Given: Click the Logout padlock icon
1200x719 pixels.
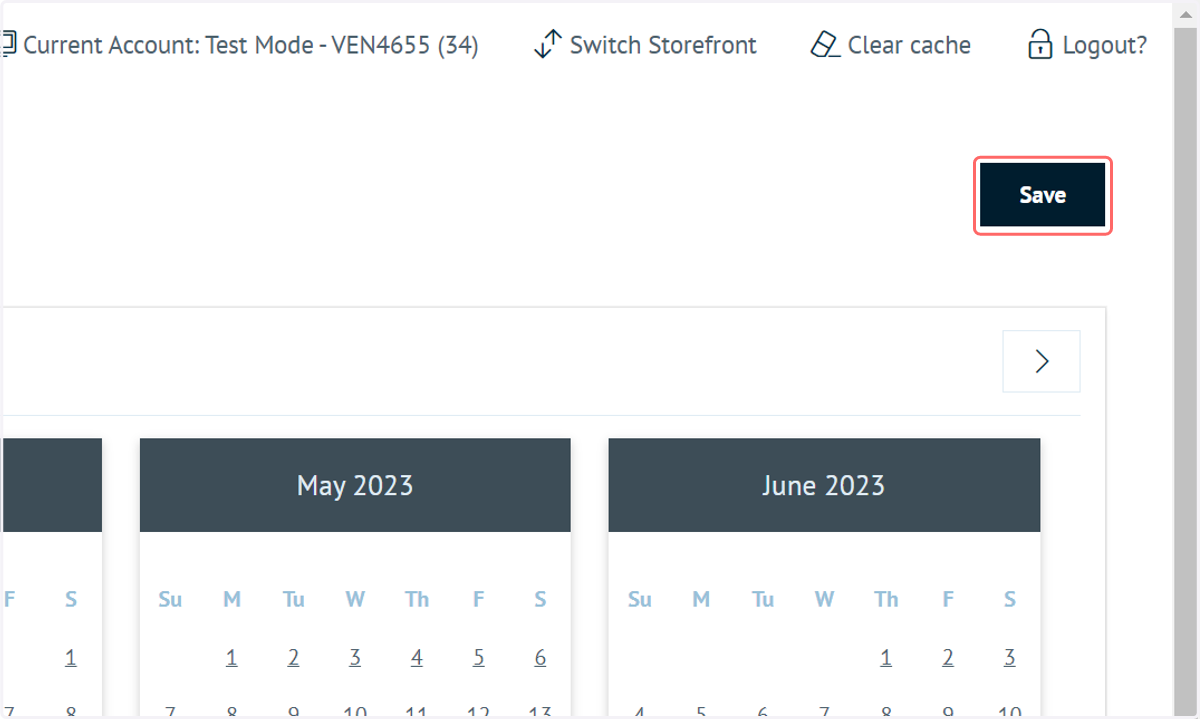Looking at the screenshot, I should pos(1040,44).
